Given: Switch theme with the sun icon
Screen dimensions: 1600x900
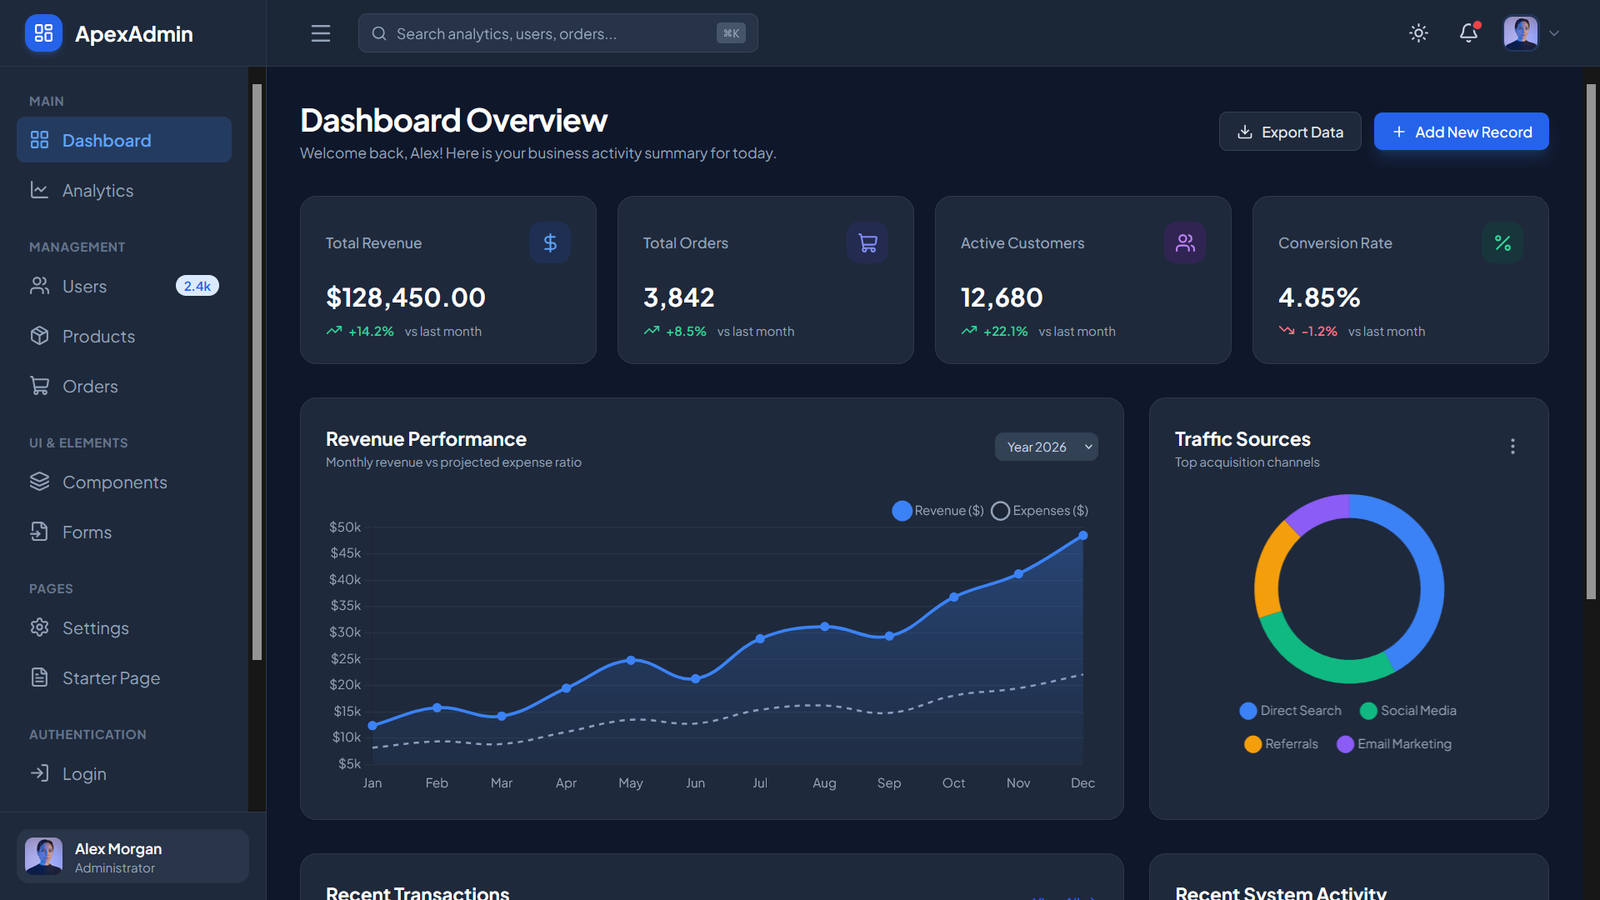Looking at the screenshot, I should coord(1418,33).
